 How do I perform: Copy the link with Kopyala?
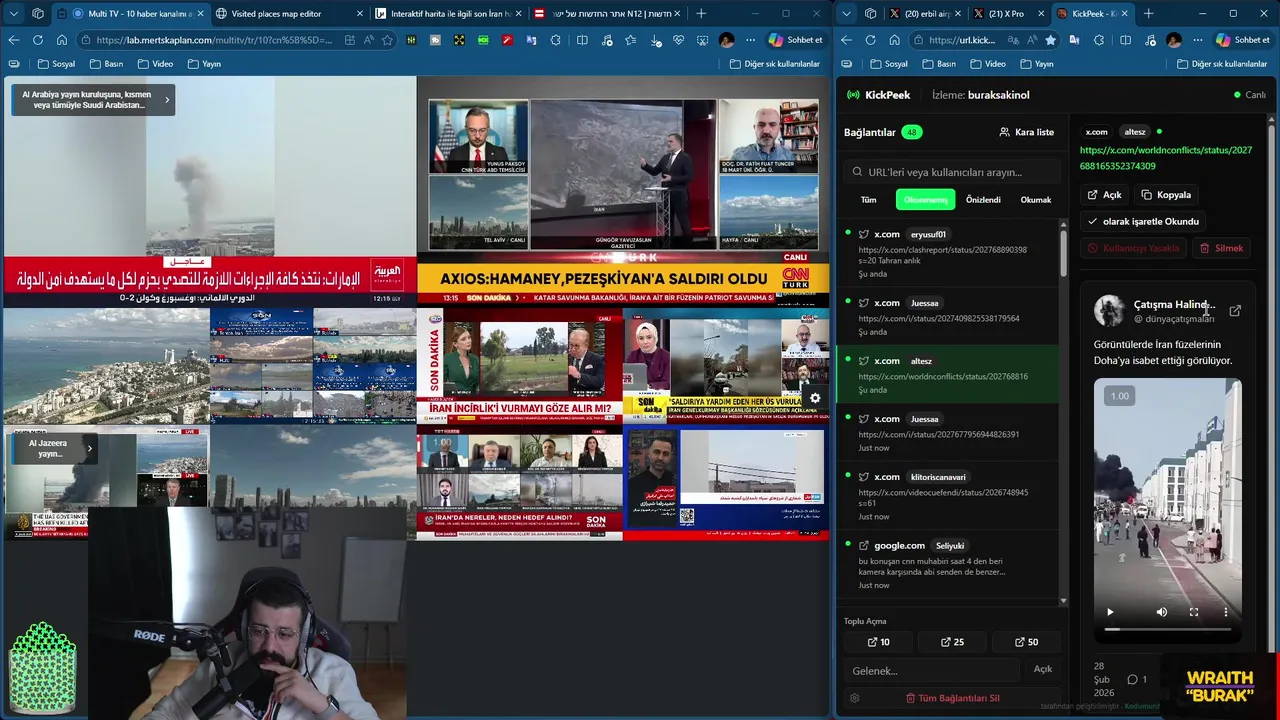[1166, 195]
